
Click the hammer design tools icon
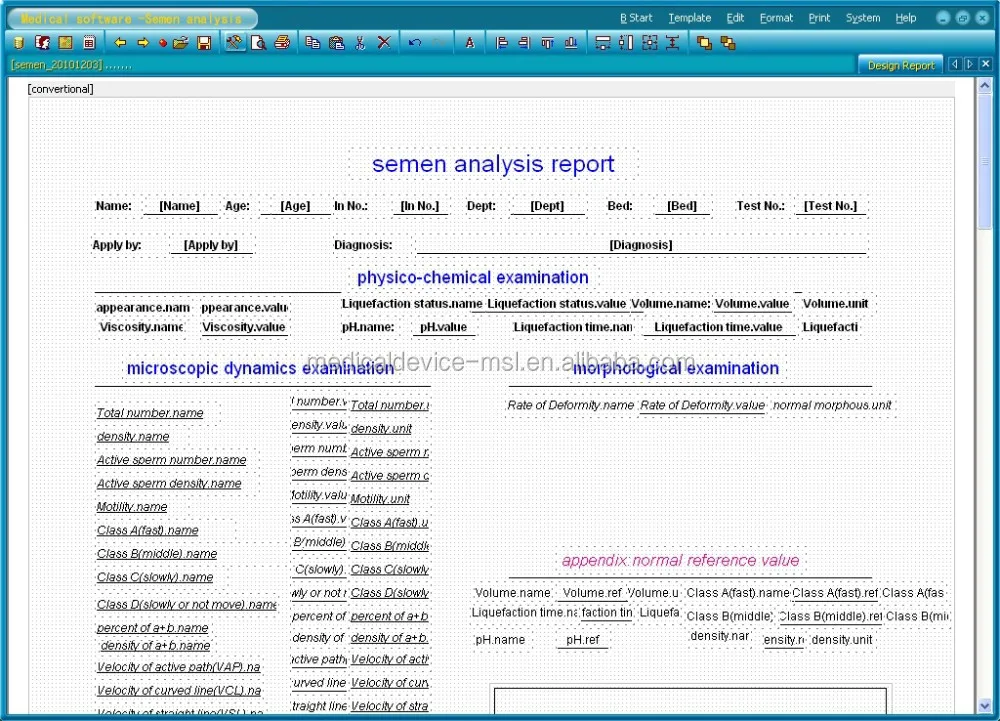tap(235, 43)
